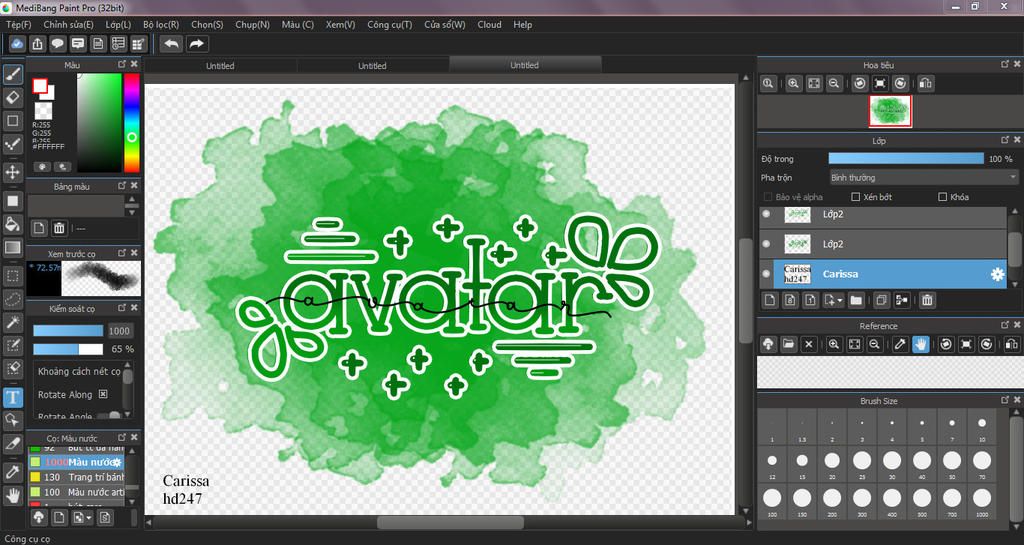Click the Undo arrow in top toolbar

[x=172, y=44]
